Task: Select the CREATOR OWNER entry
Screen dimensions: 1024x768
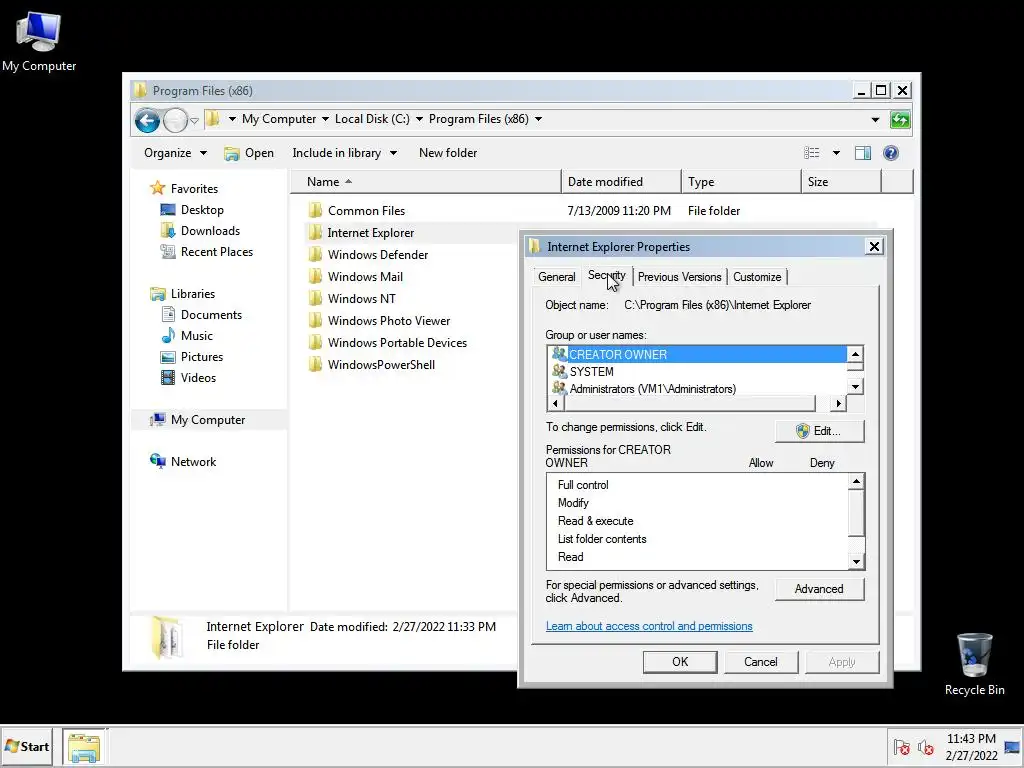Action: coord(697,355)
